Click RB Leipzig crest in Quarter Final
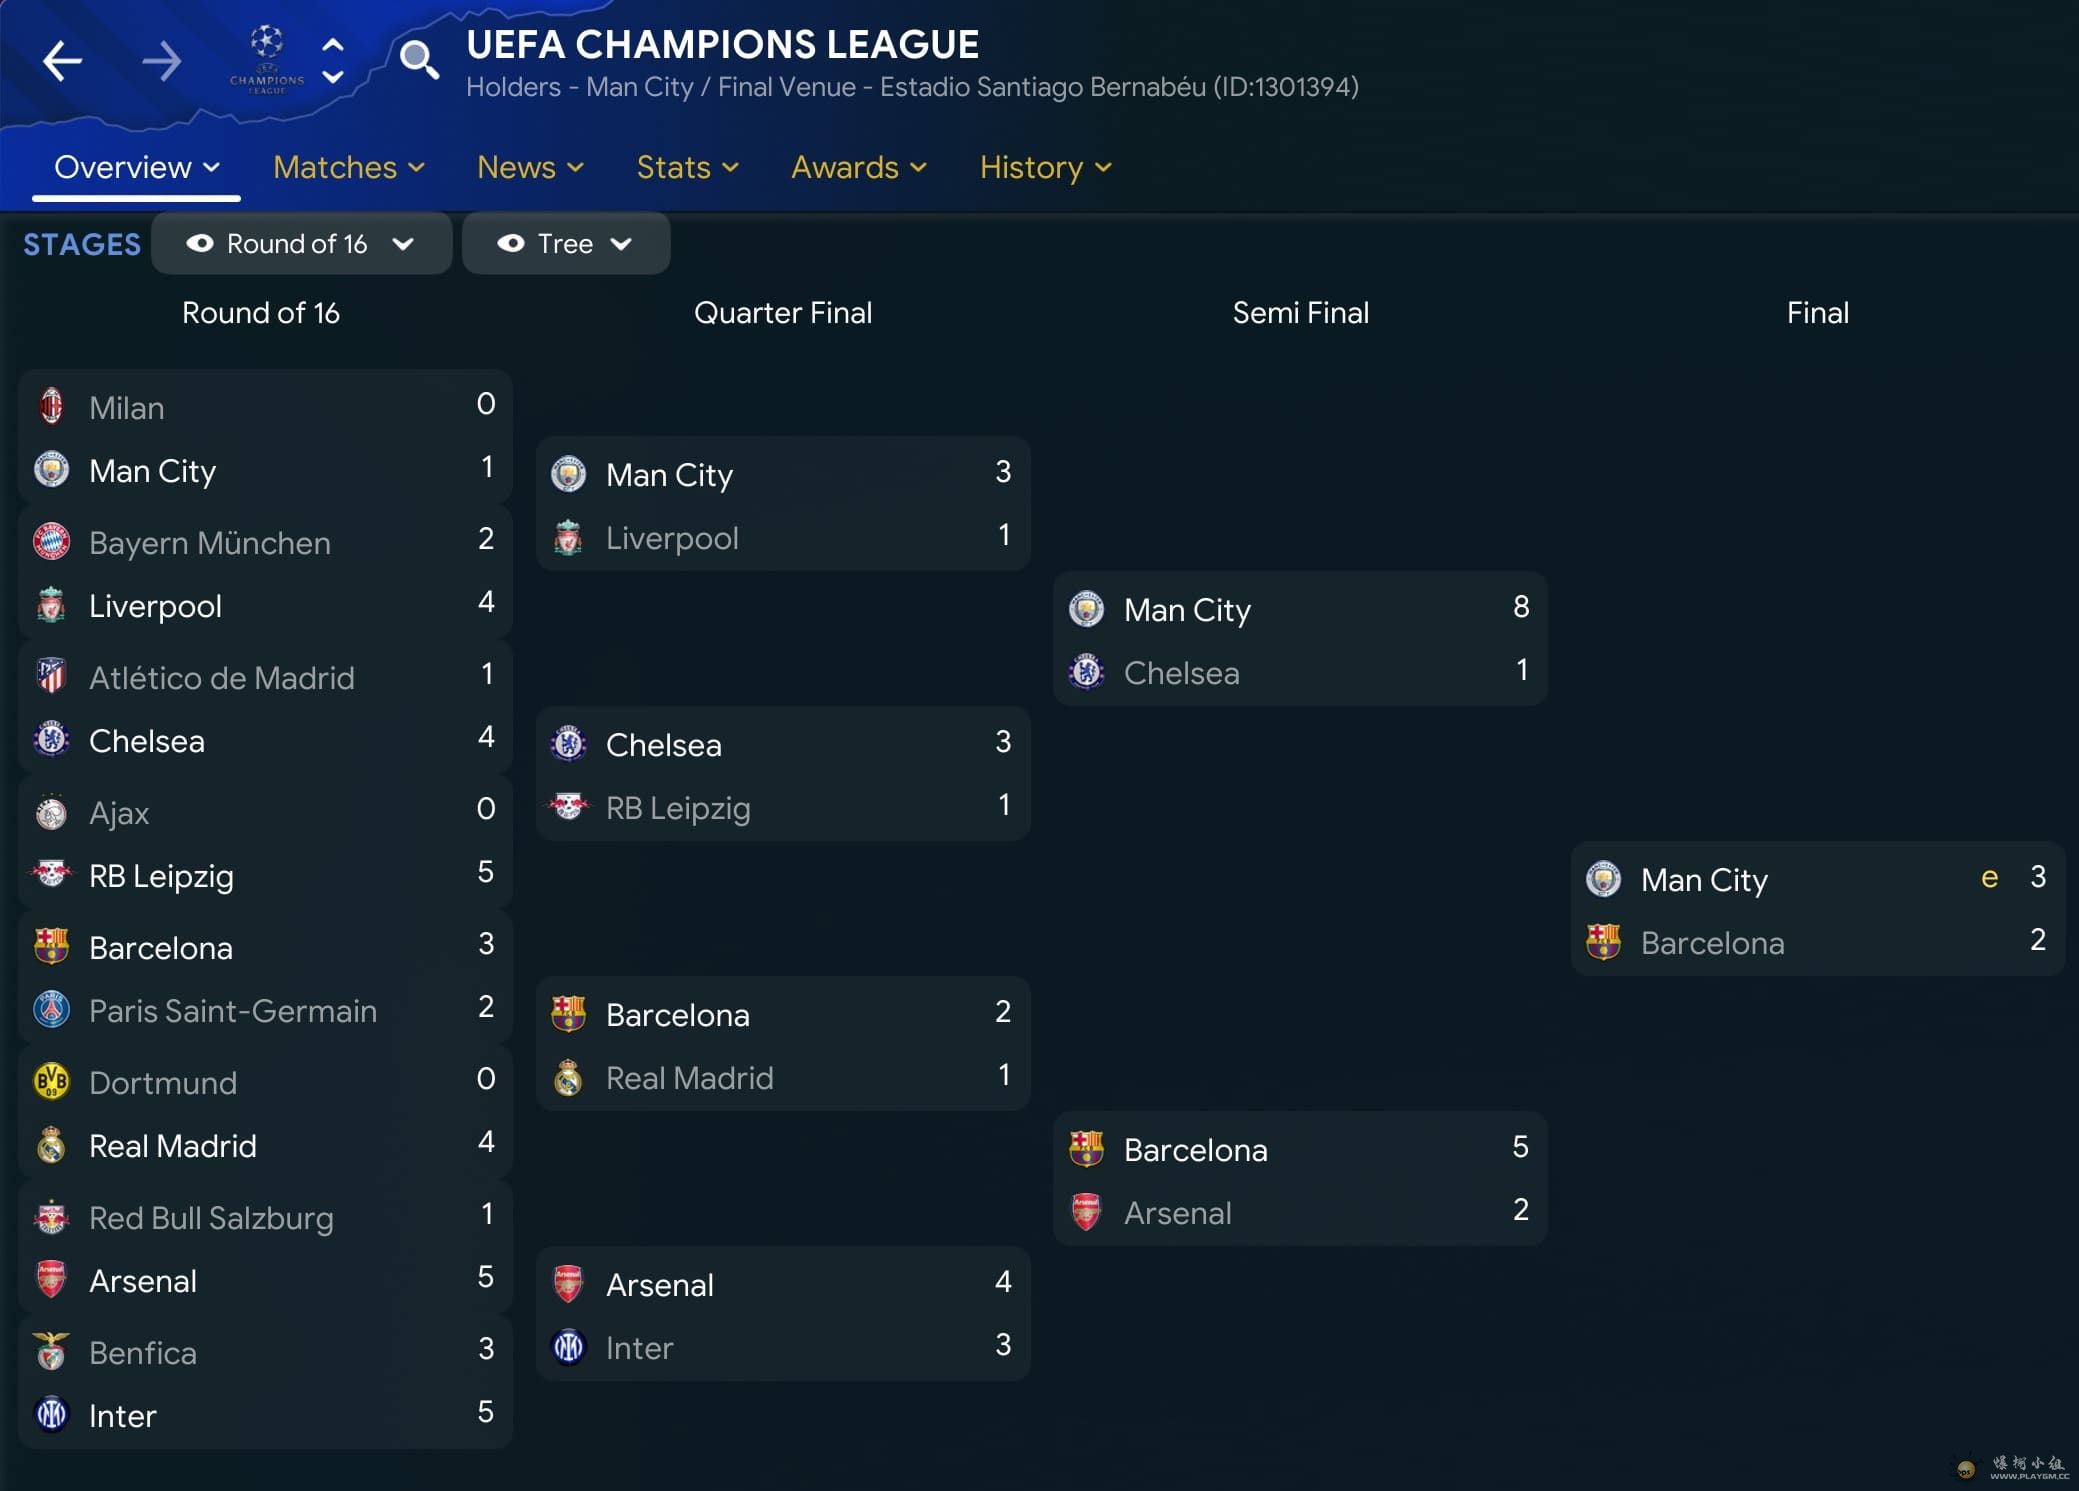2079x1491 pixels. (569, 807)
